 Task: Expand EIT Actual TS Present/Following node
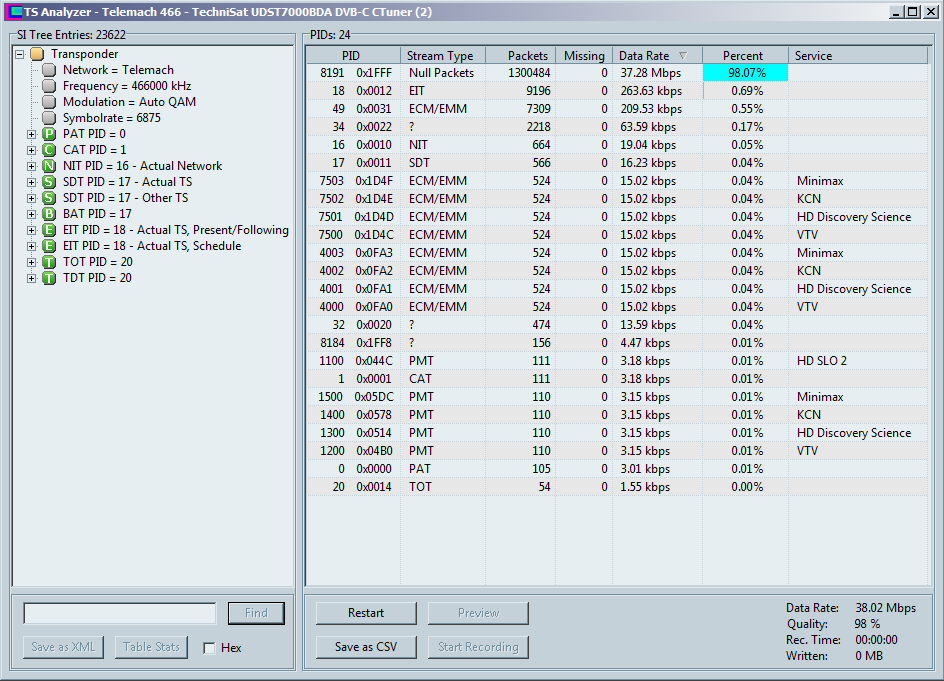31,230
